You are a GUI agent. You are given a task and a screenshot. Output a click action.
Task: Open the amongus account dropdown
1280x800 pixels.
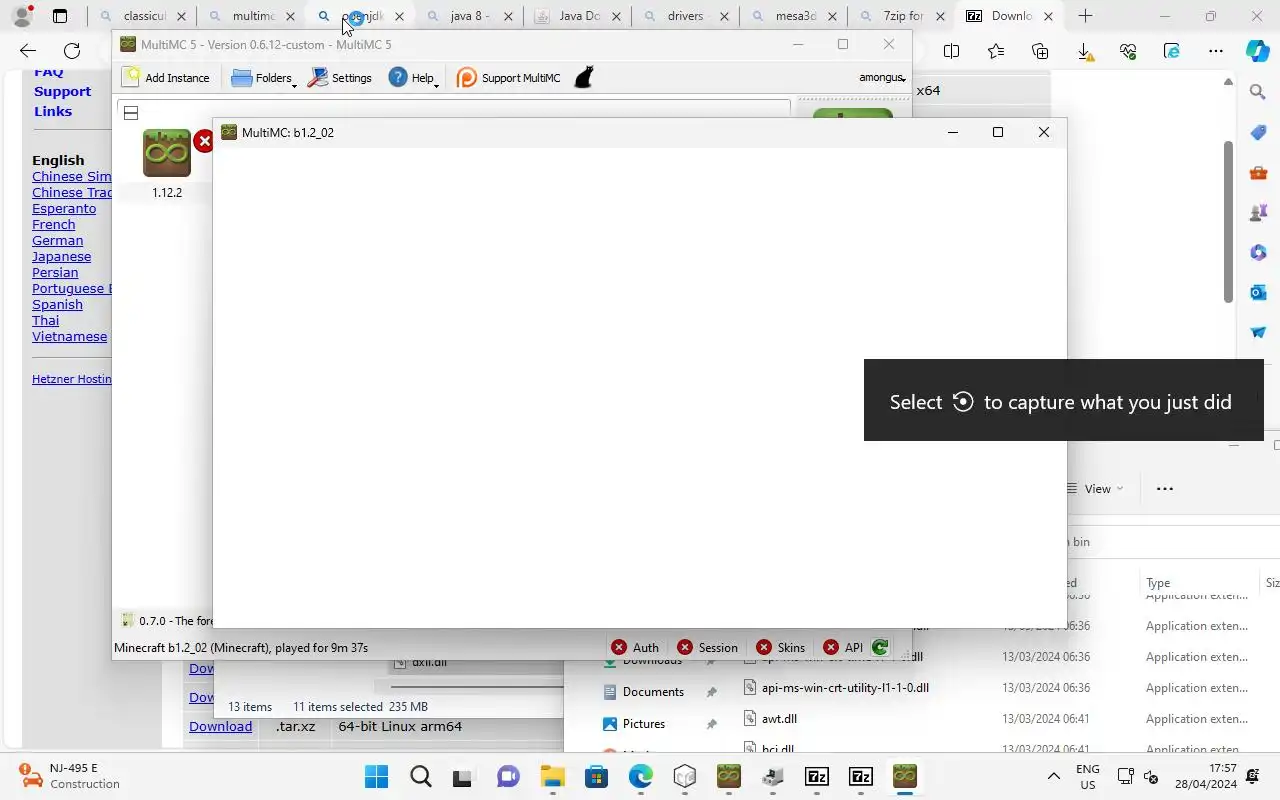[882, 78]
